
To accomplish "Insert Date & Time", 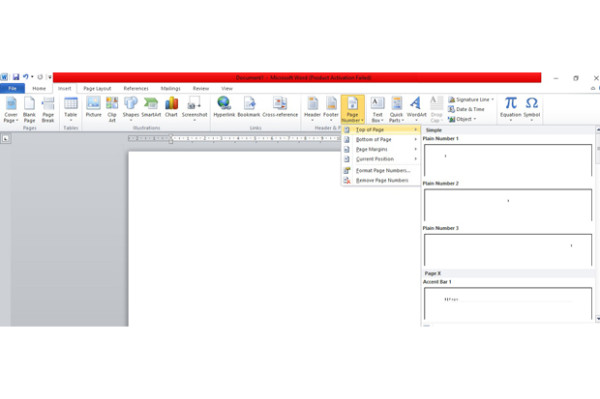I will 466,109.
